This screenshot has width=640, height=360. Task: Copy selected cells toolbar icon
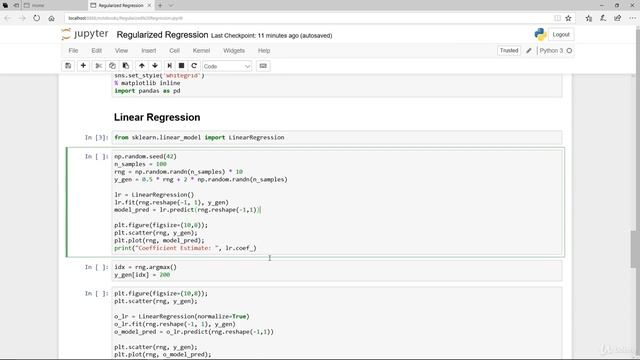pos(112,66)
